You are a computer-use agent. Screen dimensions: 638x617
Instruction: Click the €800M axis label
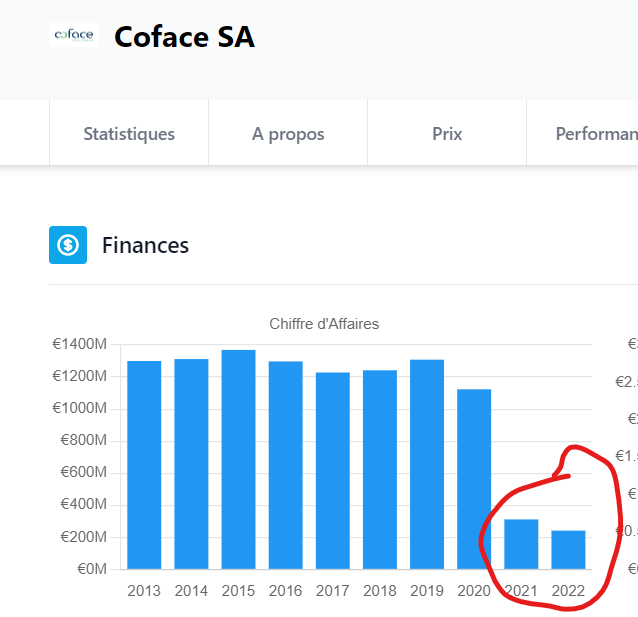coord(84,440)
